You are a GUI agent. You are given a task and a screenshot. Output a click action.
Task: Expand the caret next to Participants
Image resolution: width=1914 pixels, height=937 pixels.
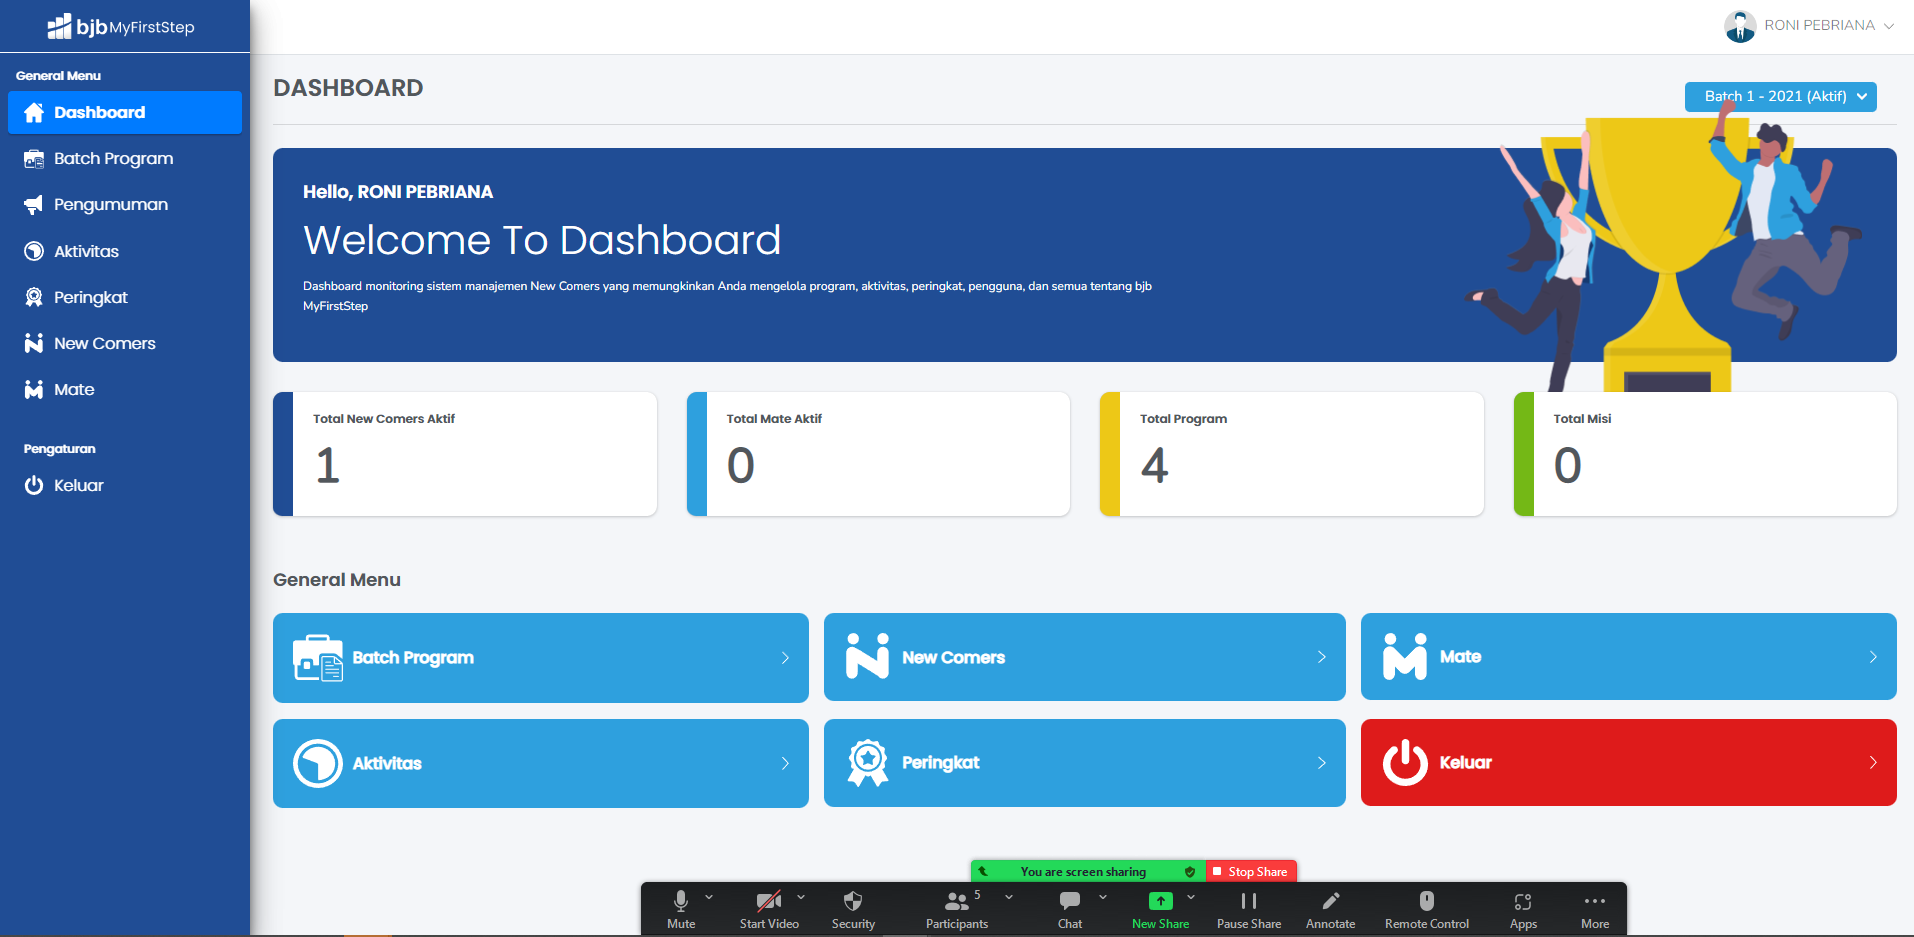(1009, 897)
